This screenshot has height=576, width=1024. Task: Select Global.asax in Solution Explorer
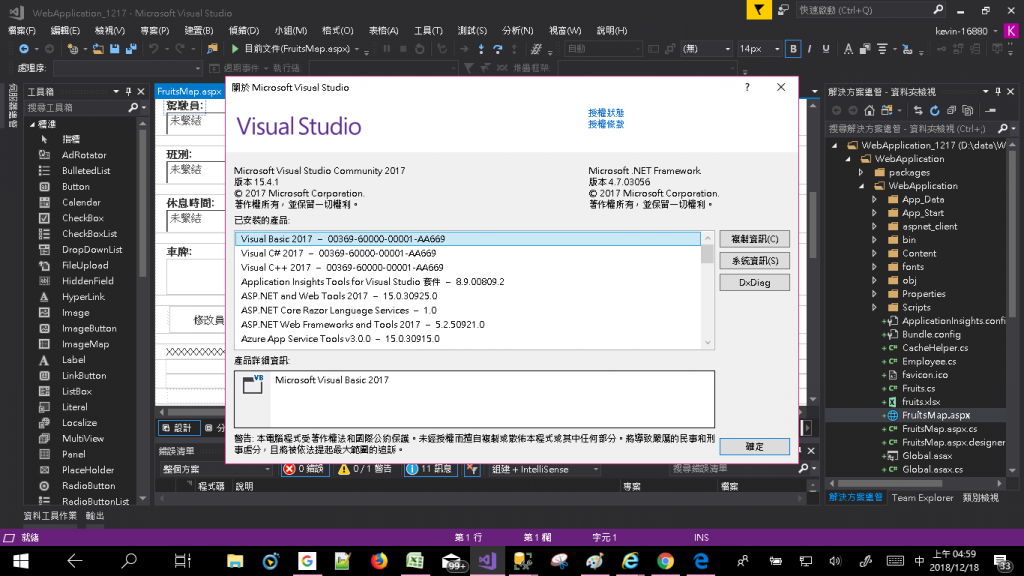(x=927, y=456)
